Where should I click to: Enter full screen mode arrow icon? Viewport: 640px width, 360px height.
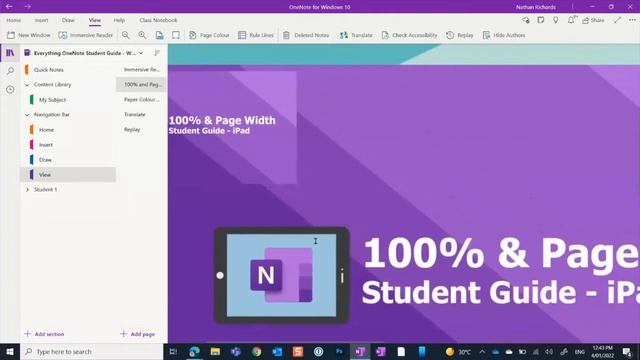(x=618, y=20)
